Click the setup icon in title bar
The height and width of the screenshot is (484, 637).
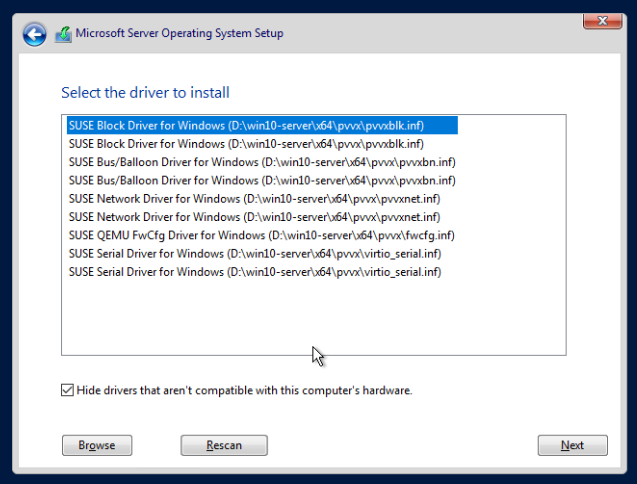63,34
